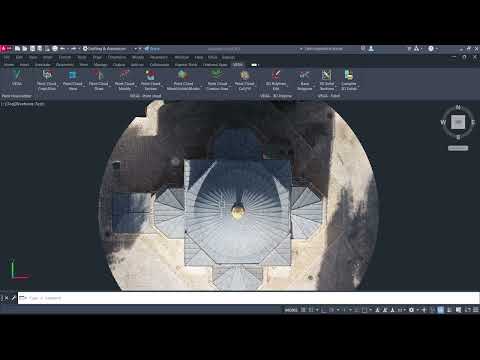Click the Save As icon in quick access toolbar
The width and height of the screenshot is (480, 360).
click(40, 49)
